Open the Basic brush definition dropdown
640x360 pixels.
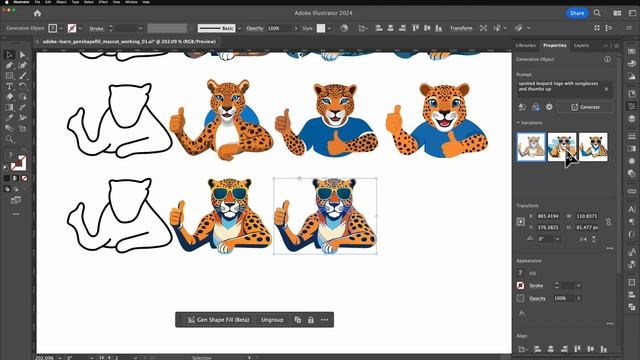239,29
